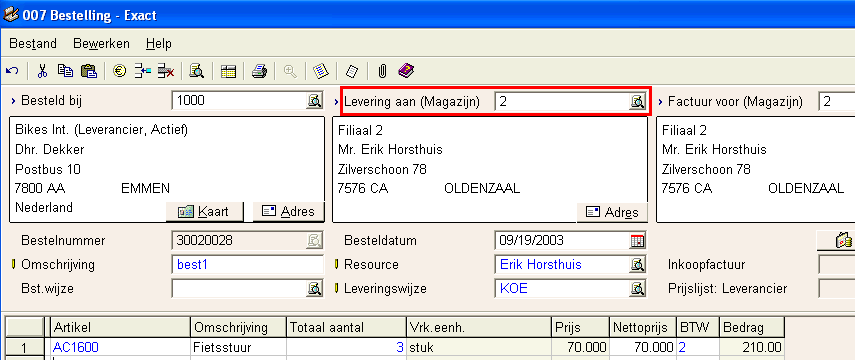Image resolution: width=855 pixels, height=360 pixels.
Task: Click the Undo arrow in toolbar
Action: click(x=13, y=71)
